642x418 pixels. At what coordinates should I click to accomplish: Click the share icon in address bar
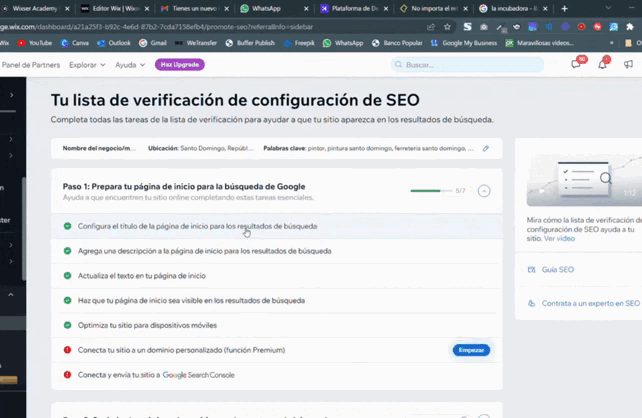[431, 27]
